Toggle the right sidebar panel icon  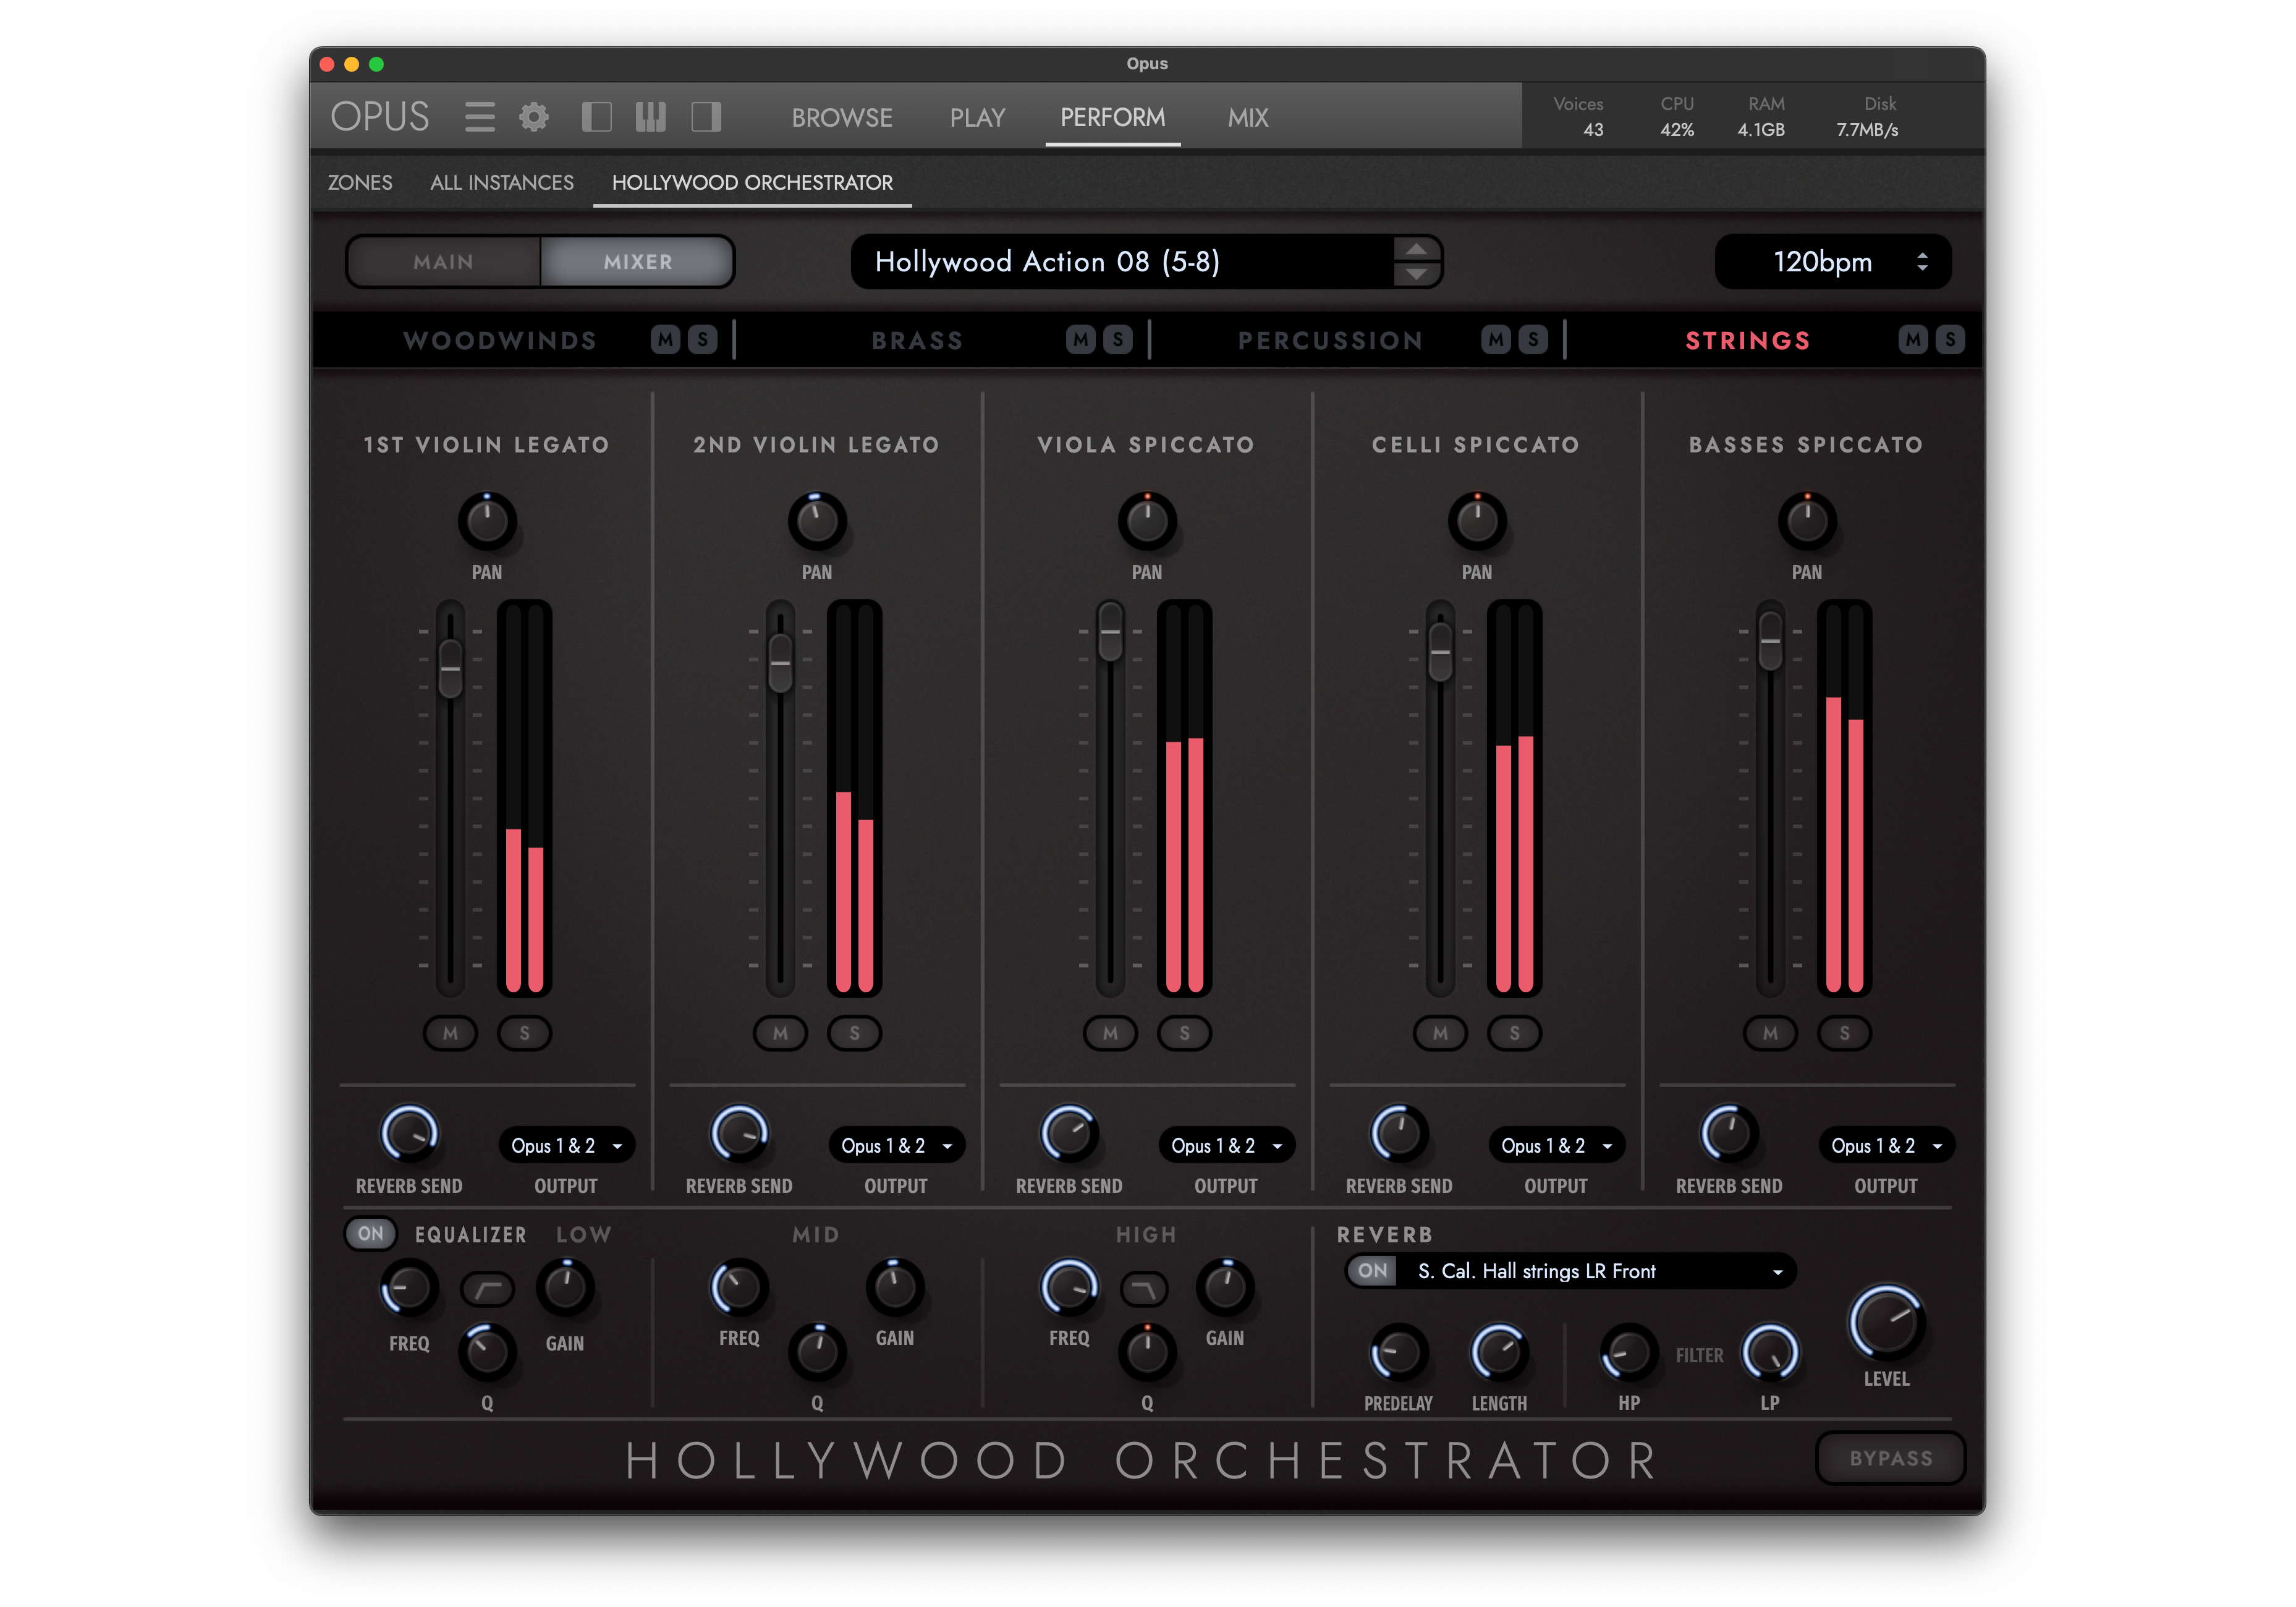(x=706, y=117)
